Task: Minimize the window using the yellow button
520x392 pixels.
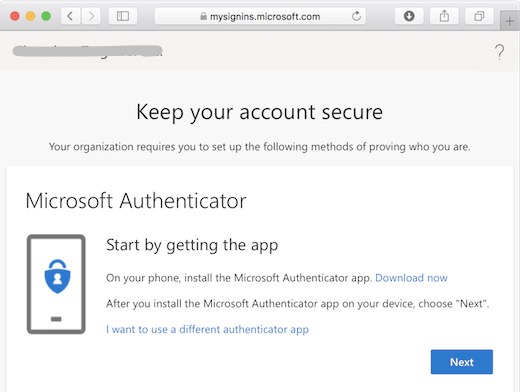Action: [30, 16]
